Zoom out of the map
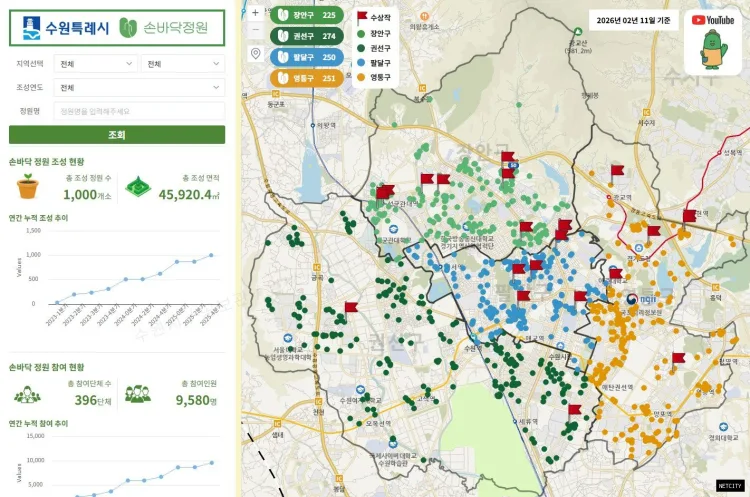Screen dimensions: 750x497 [256, 31]
